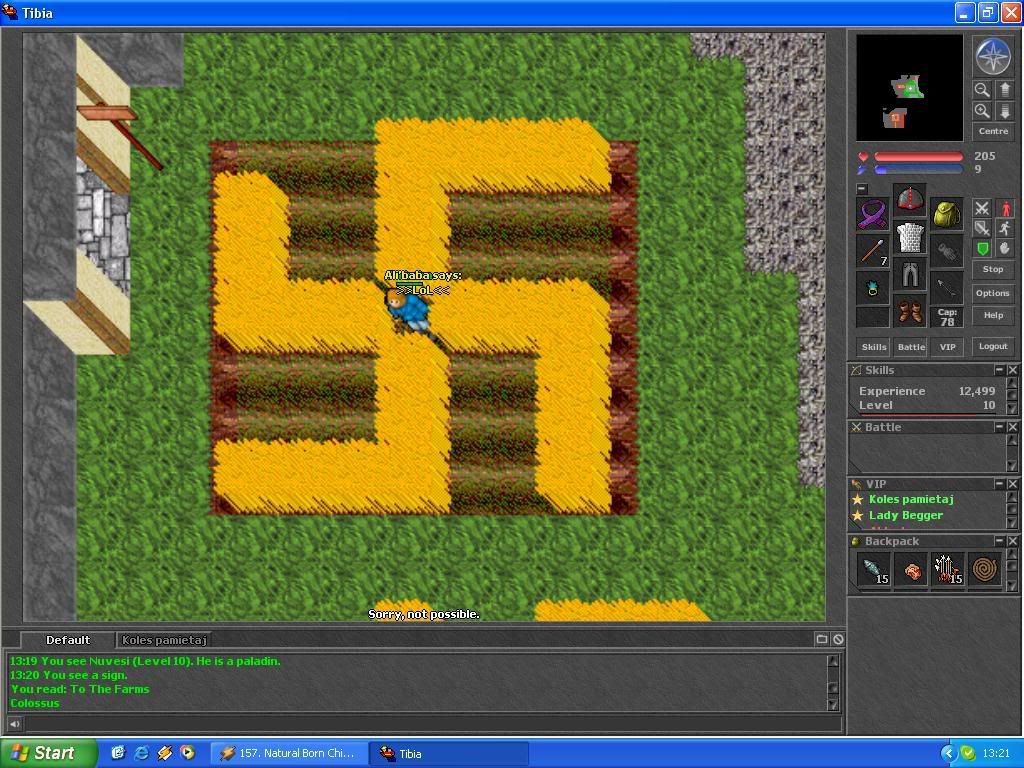Select the coiled rope in Backpack
1024x768 pixels.
[985, 569]
